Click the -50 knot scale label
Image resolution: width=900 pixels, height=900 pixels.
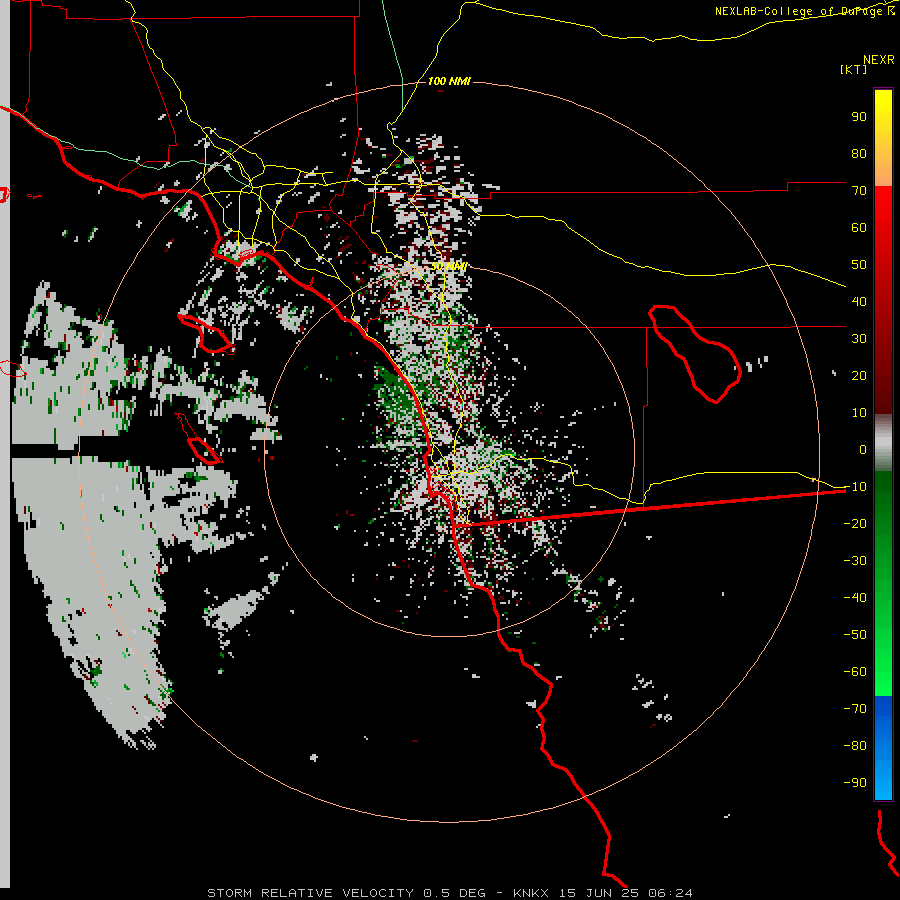[x=855, y=635]
